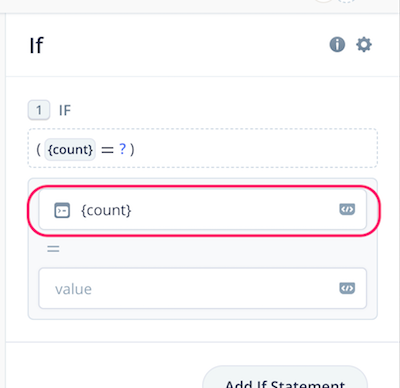Viewport: 400px width, 388px height.
Task: Click the dashed circle icon at top edge
Action: (347, 1)
